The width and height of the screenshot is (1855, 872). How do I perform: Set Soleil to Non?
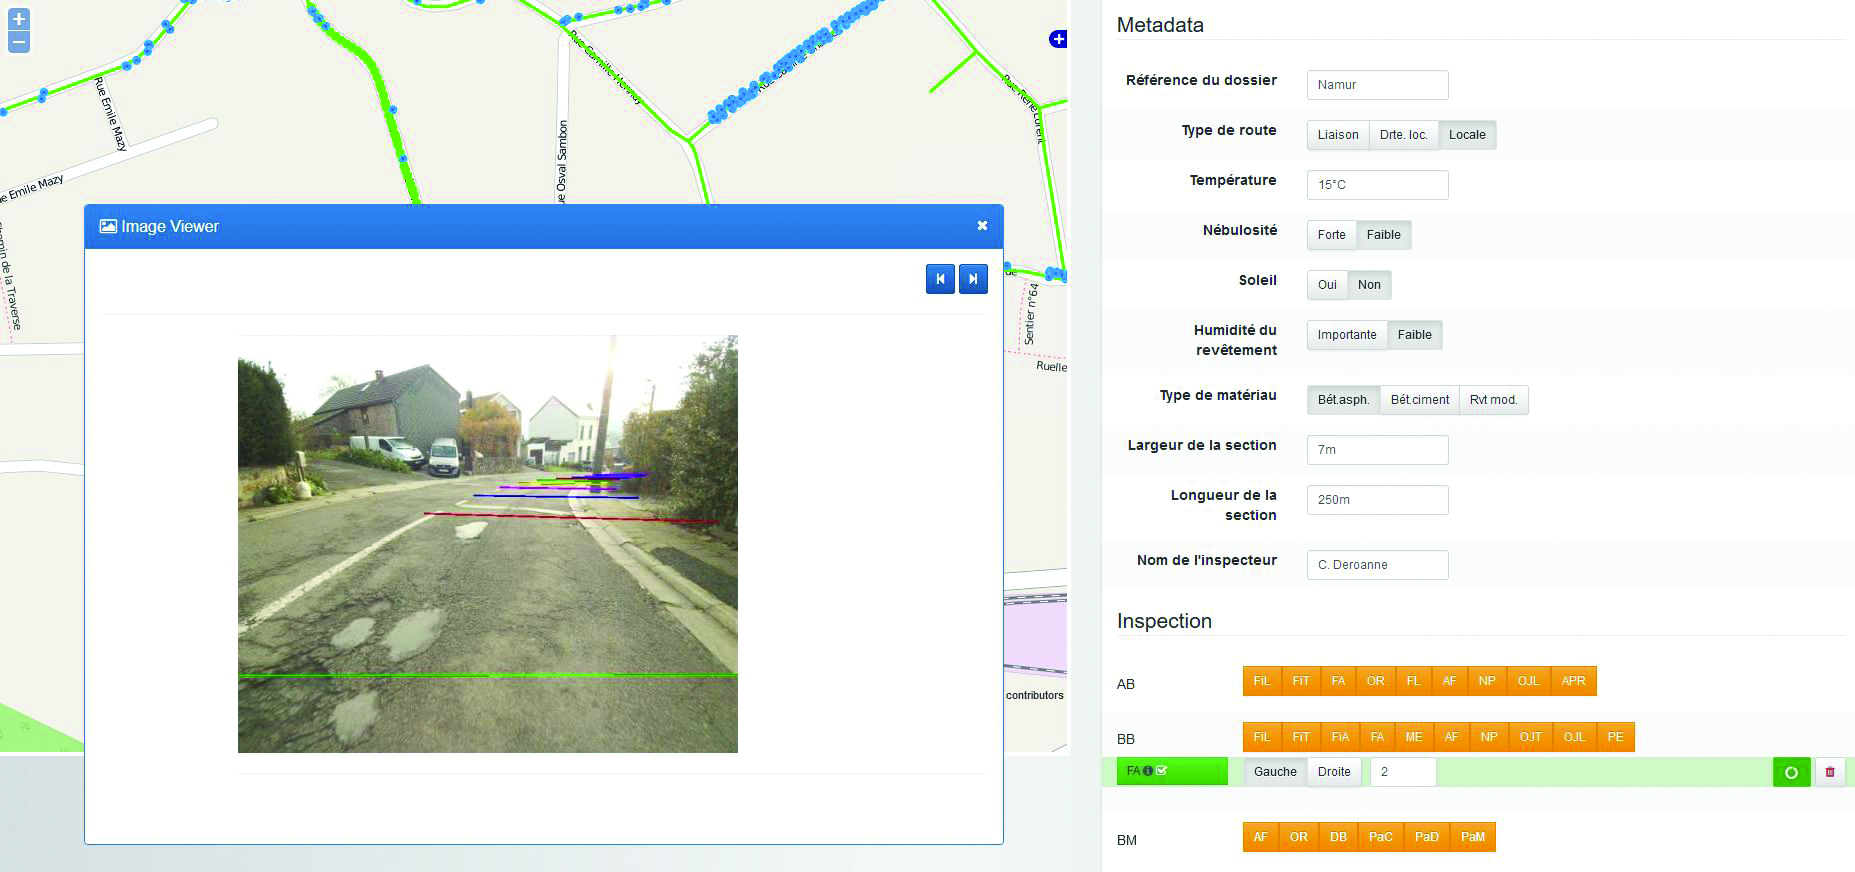pos(1369,285)
